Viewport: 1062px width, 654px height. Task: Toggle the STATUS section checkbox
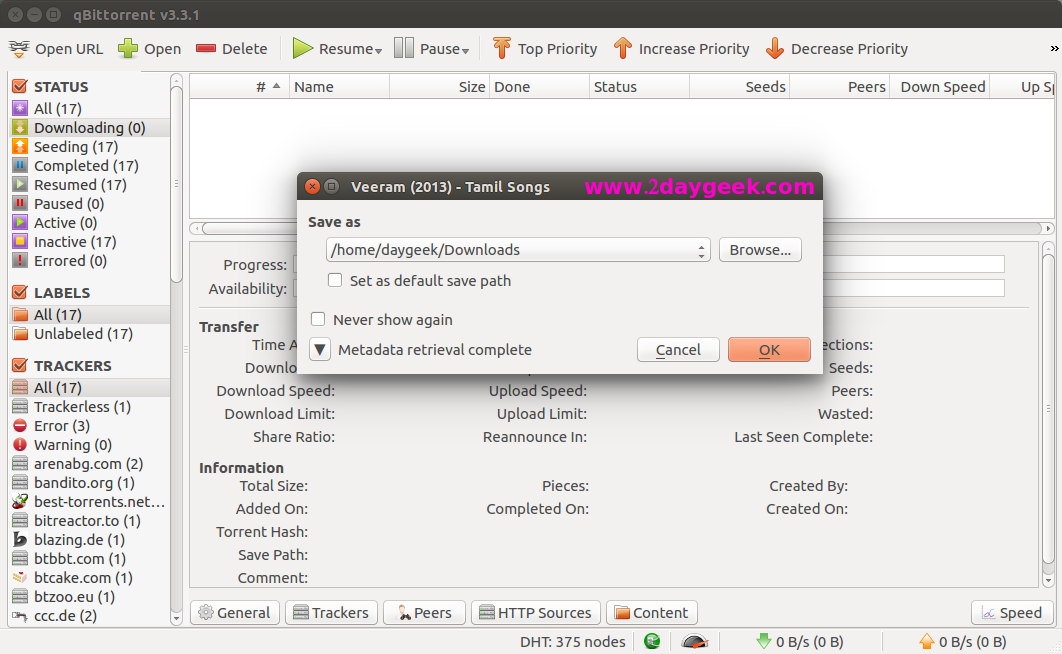20,87
